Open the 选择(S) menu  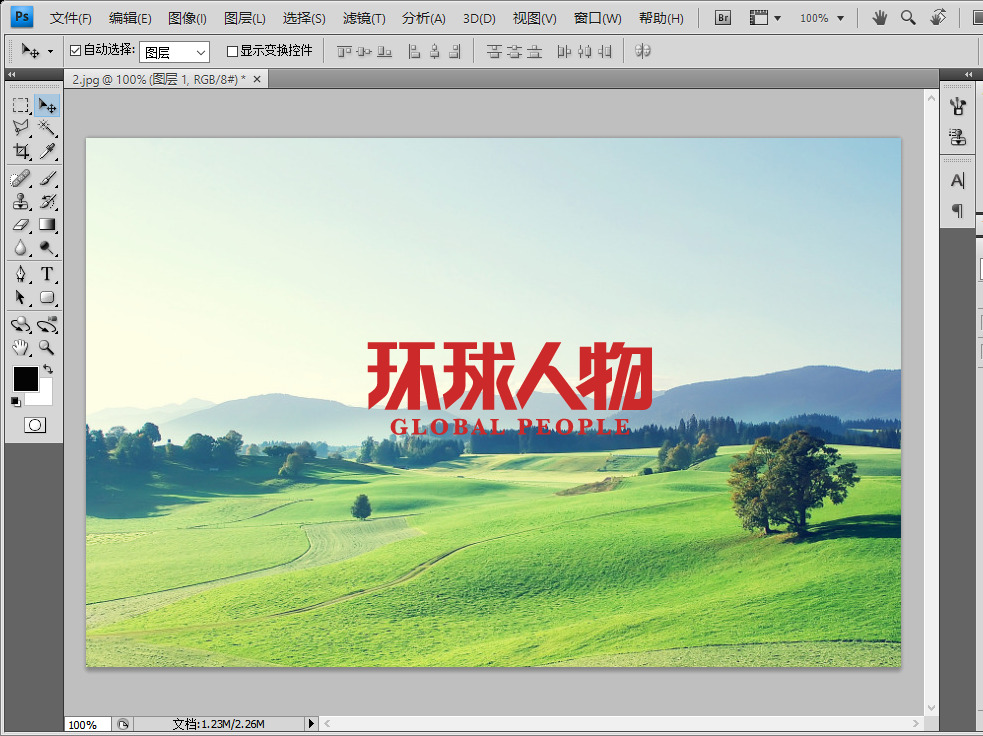pos(304,18)
